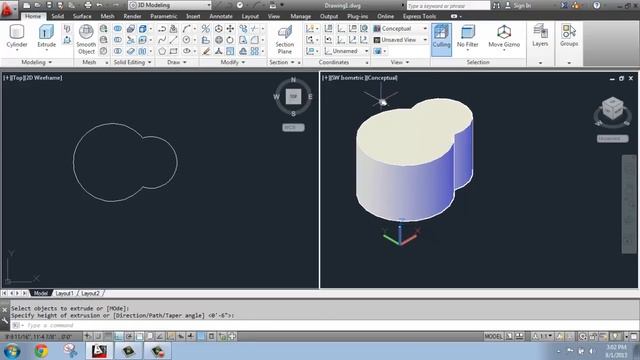The image size is (640, 360).
Task: Open the Layers panel button
Action: click(x=540, y=35)
